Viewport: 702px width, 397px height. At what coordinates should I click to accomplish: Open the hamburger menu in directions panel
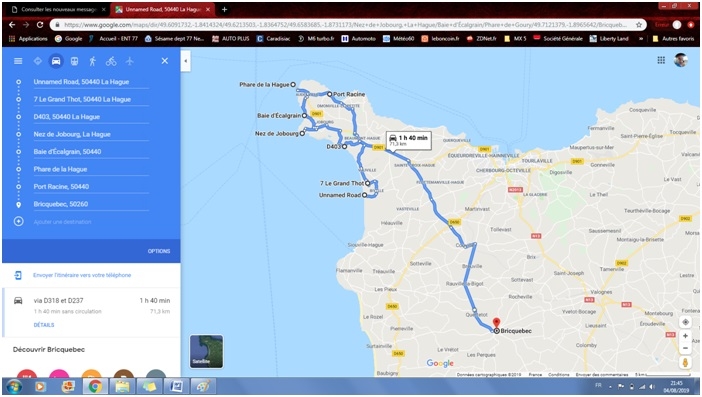[18, 61]
